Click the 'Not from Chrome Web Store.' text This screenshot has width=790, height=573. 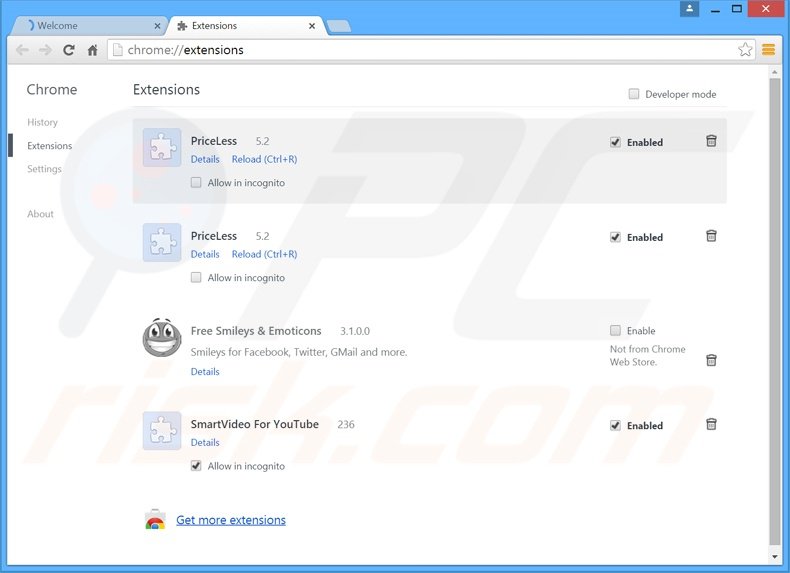(x=647, y=355)
